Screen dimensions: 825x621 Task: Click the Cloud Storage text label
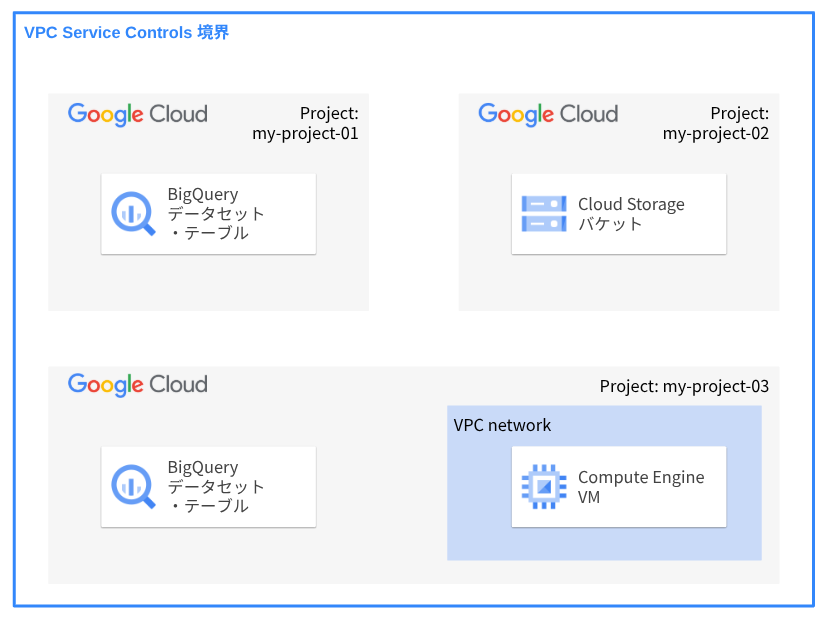(631, 204)
